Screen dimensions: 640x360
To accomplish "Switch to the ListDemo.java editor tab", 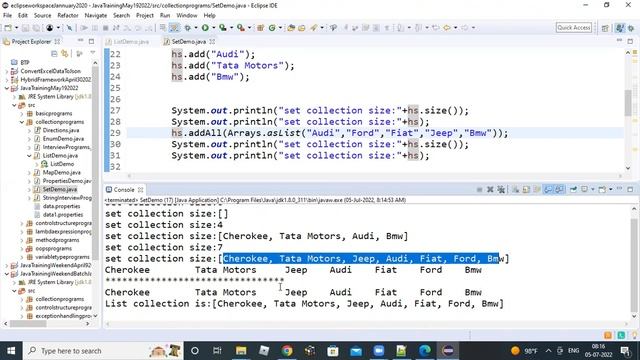I will [131, 42].
